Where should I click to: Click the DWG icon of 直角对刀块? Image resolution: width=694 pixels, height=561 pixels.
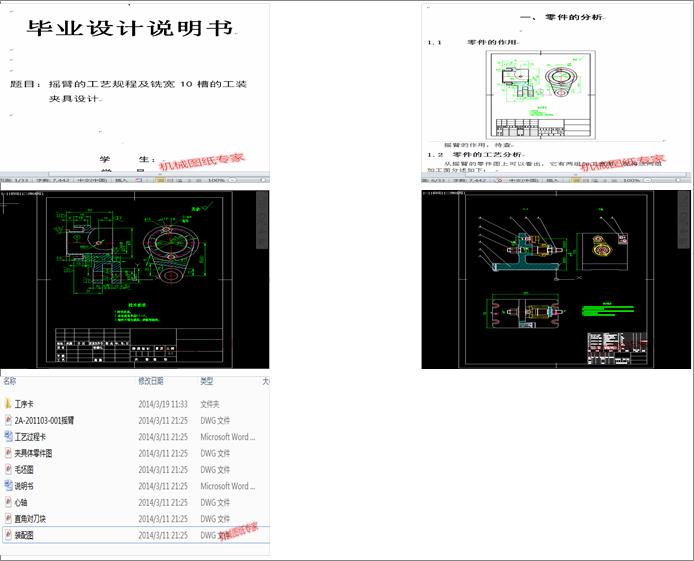click(8, 518)
